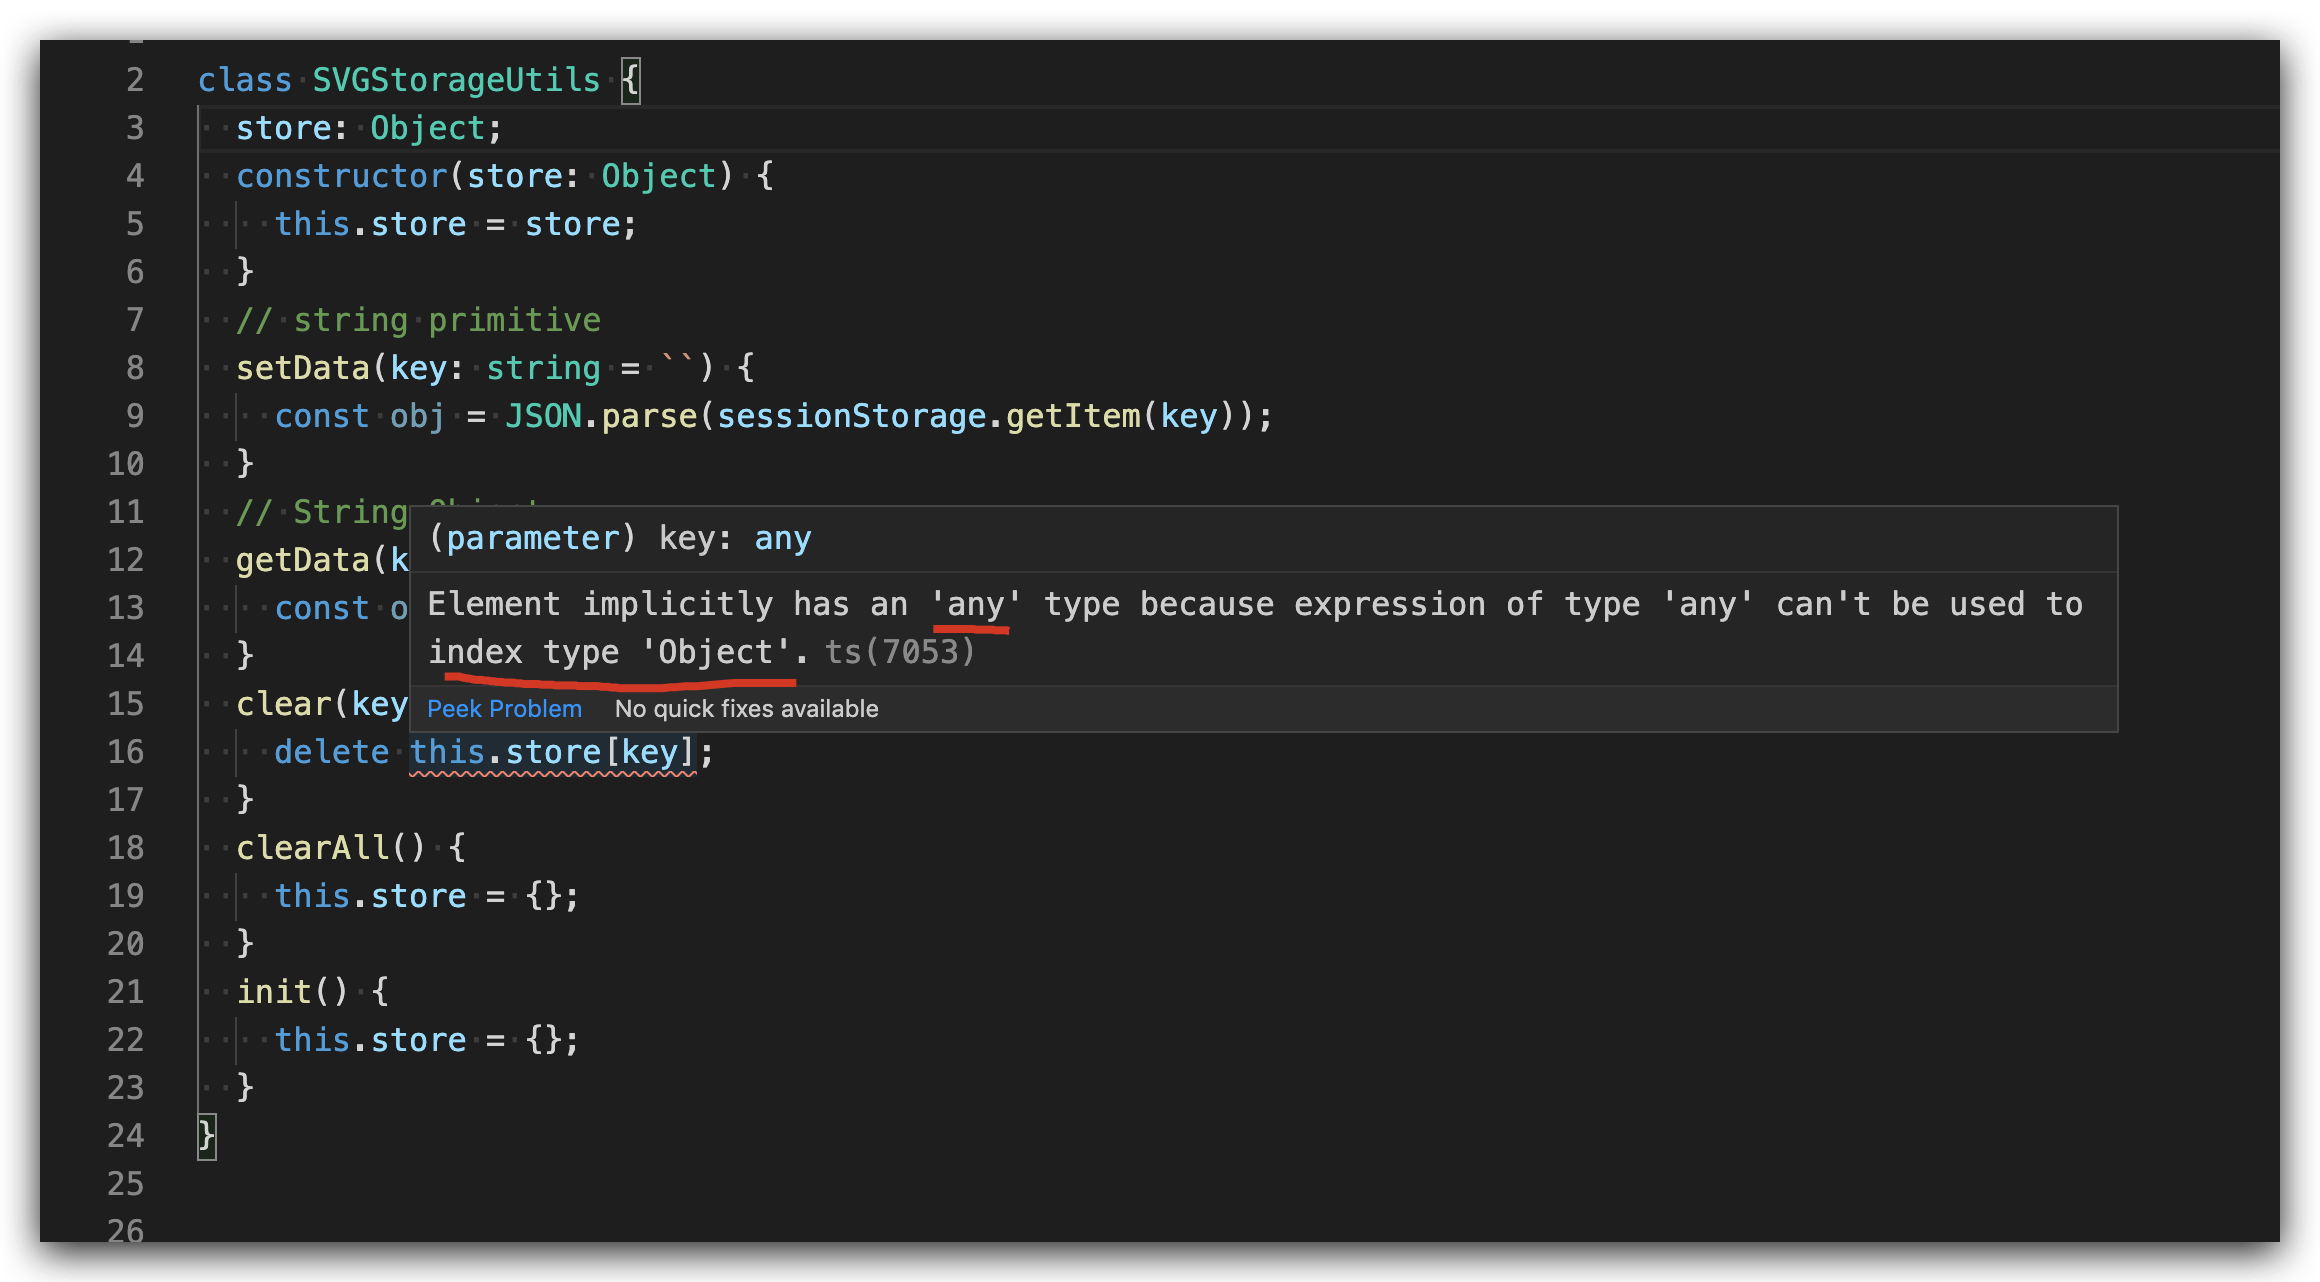This screenshot has width=2320, height=1282.
Task: Click the underlined this.store[key] expression
Action: 553,752
